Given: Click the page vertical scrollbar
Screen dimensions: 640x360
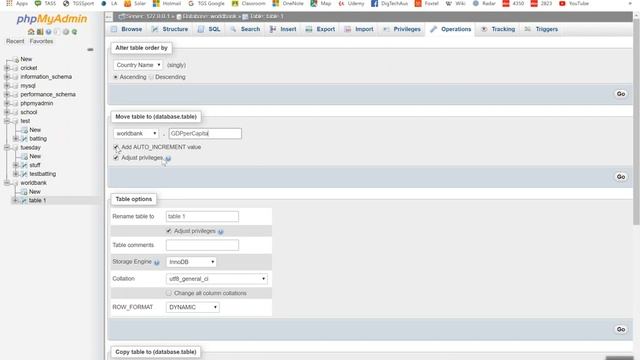Looking at the screenshot, I should click(636, 122).
